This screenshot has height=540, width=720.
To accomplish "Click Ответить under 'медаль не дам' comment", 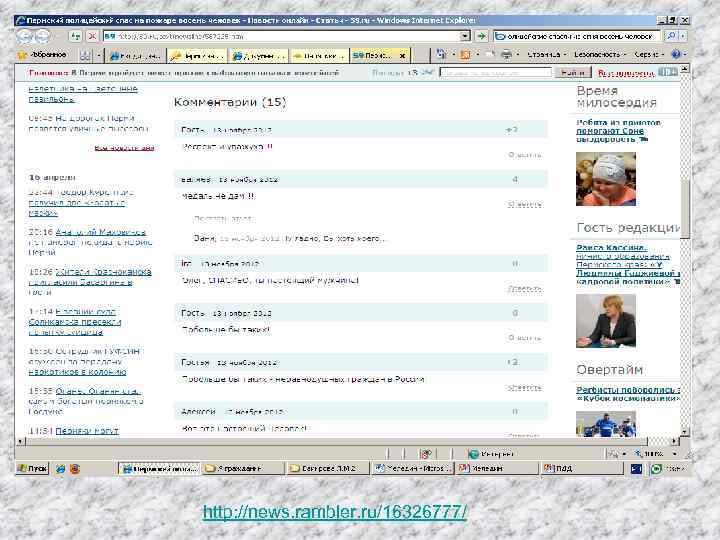I will [524, 204].
